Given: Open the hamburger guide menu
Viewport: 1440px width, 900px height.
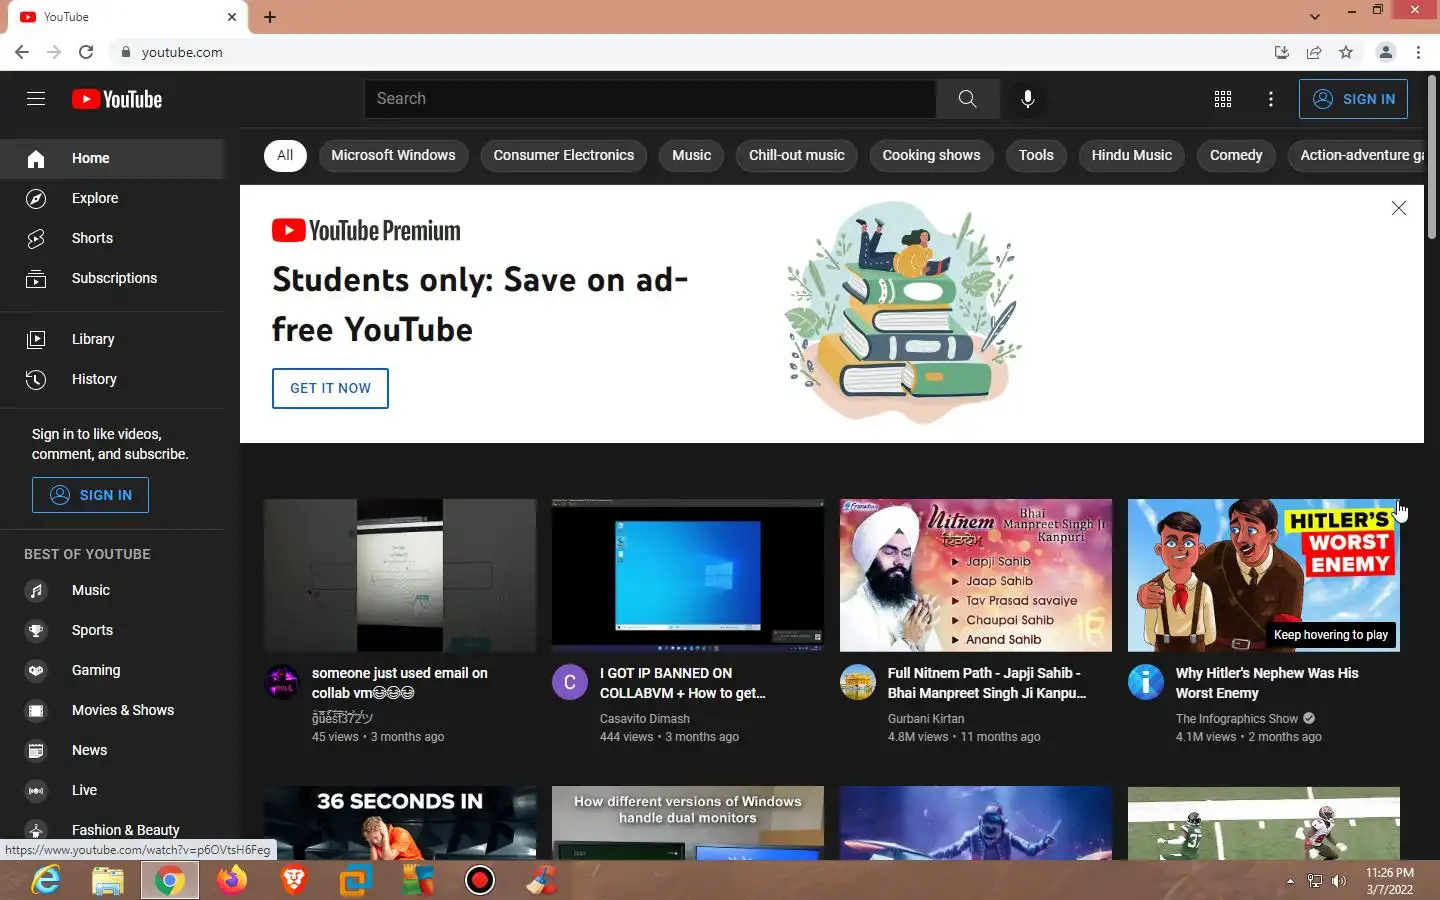Looking at the screenshot, I should [36, 98].
